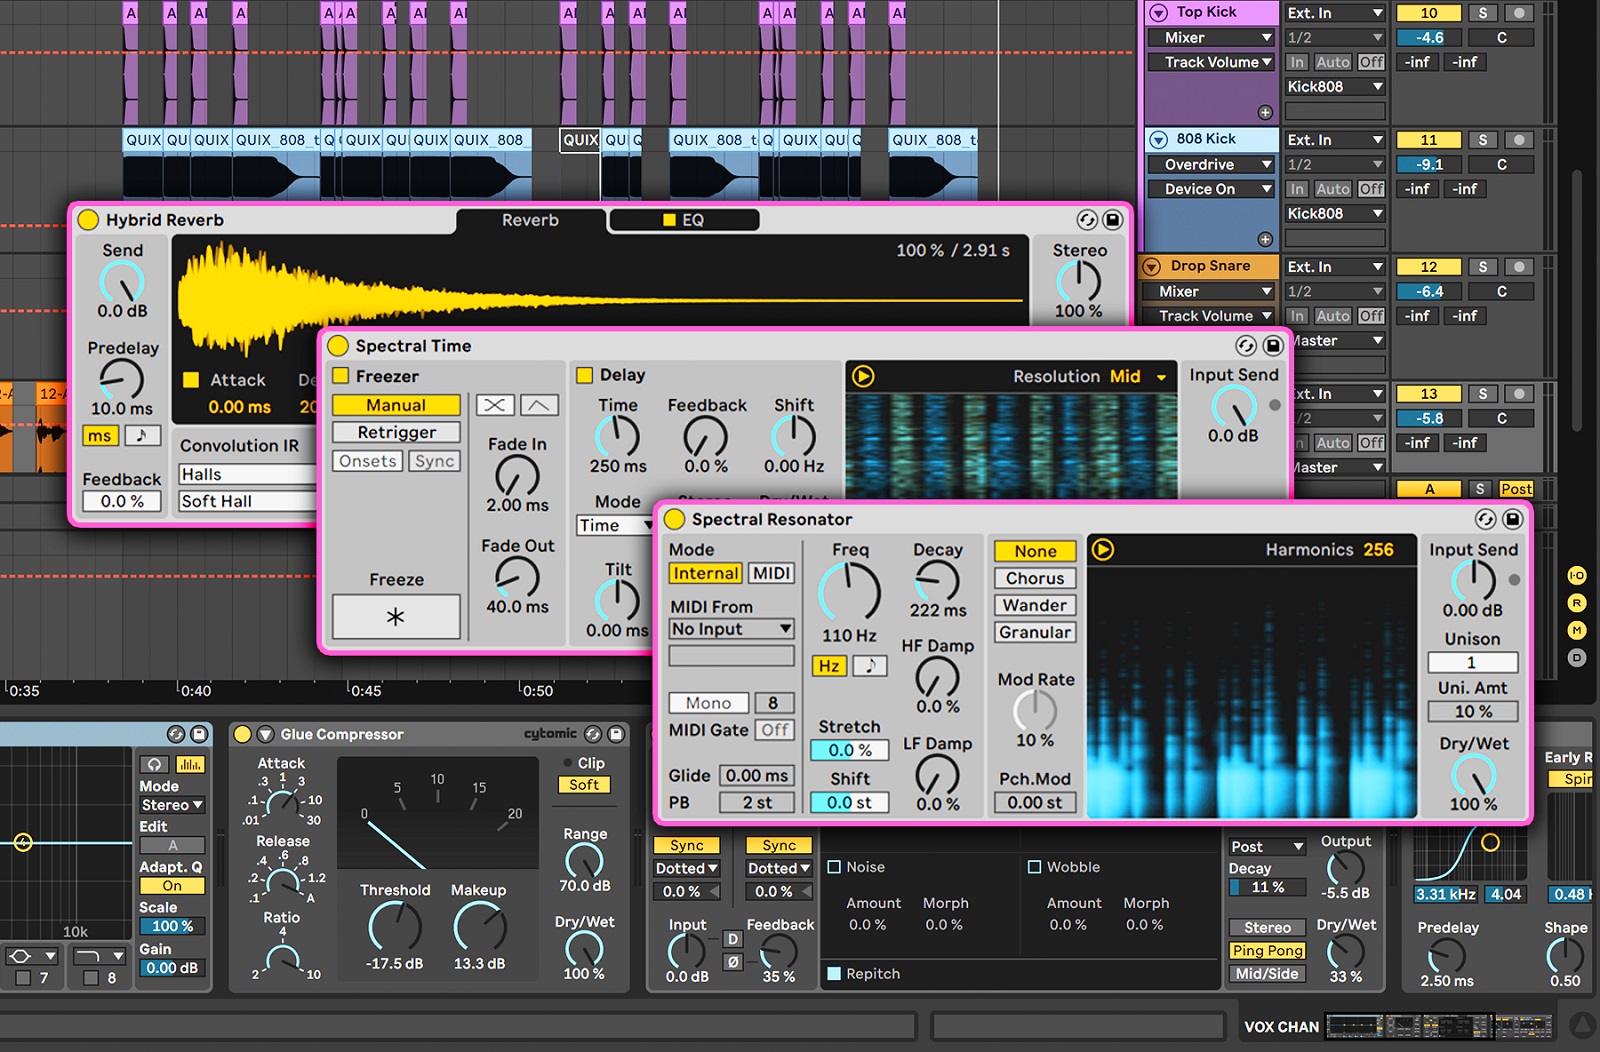Screen dimensions: 1600x1052
Task: Hot-swap the Hybrid Reverb preset
Action: tap(1087, 220)
